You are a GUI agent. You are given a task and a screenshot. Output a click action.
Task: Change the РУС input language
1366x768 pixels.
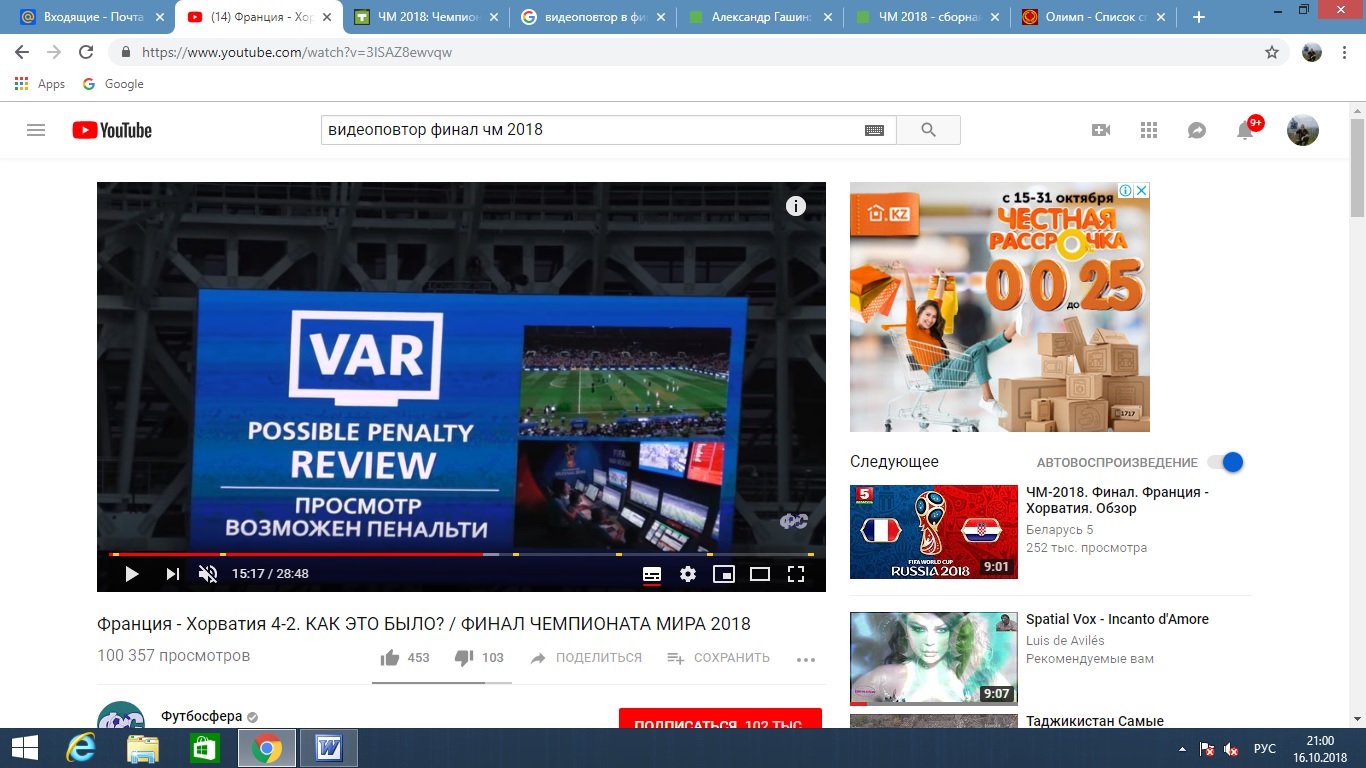(x=1265, y=749)
